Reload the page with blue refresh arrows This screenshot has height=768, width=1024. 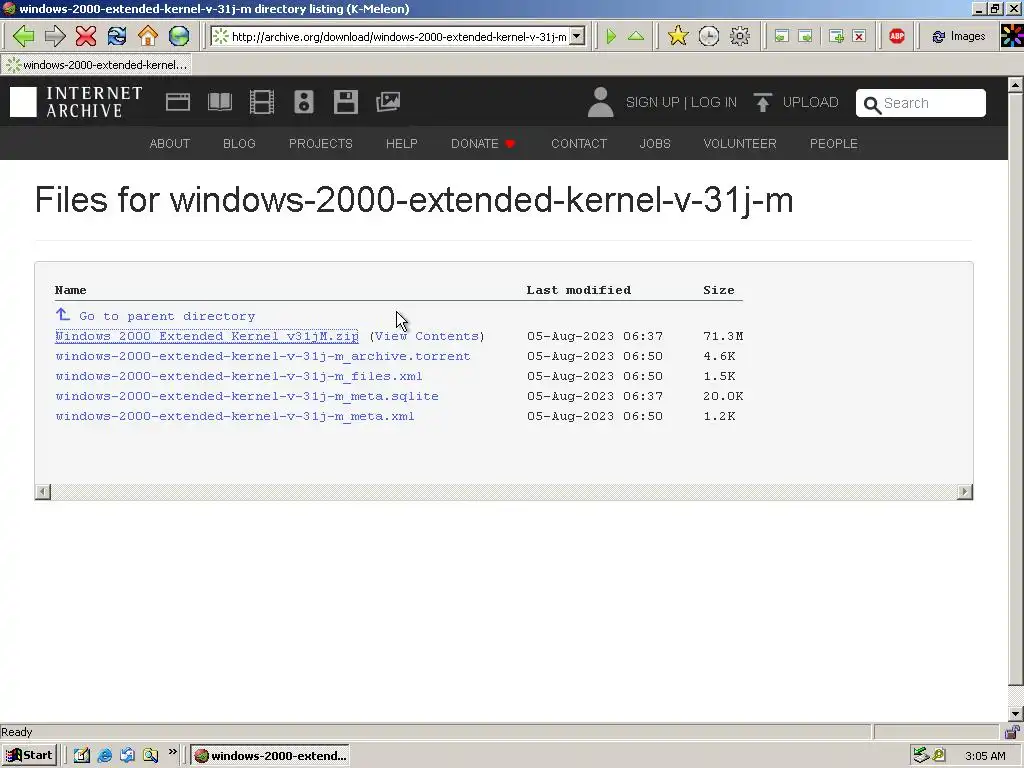pyautogui.click(x=117, y=36)
